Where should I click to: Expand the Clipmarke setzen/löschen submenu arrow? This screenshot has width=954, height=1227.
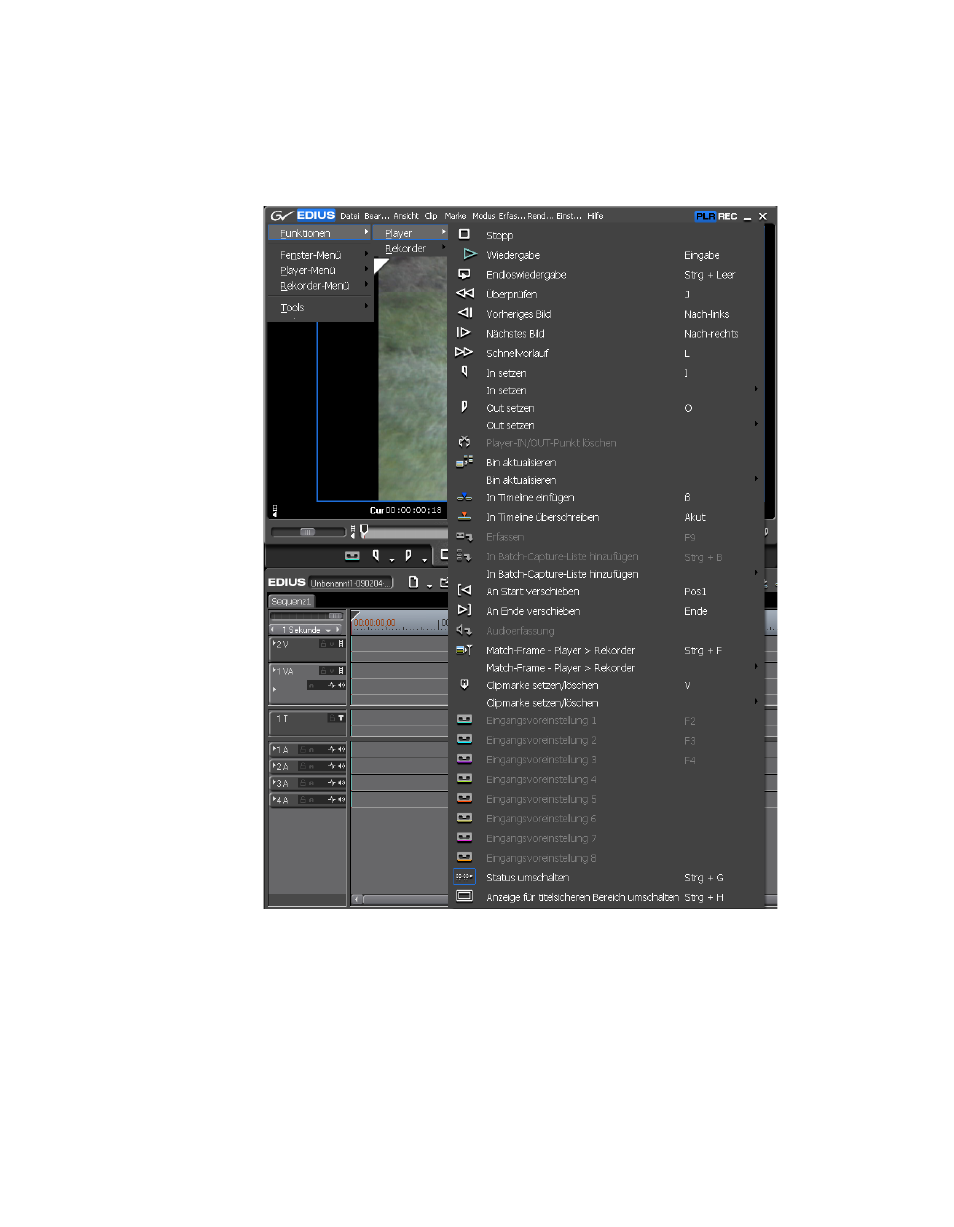click(756, 702)
